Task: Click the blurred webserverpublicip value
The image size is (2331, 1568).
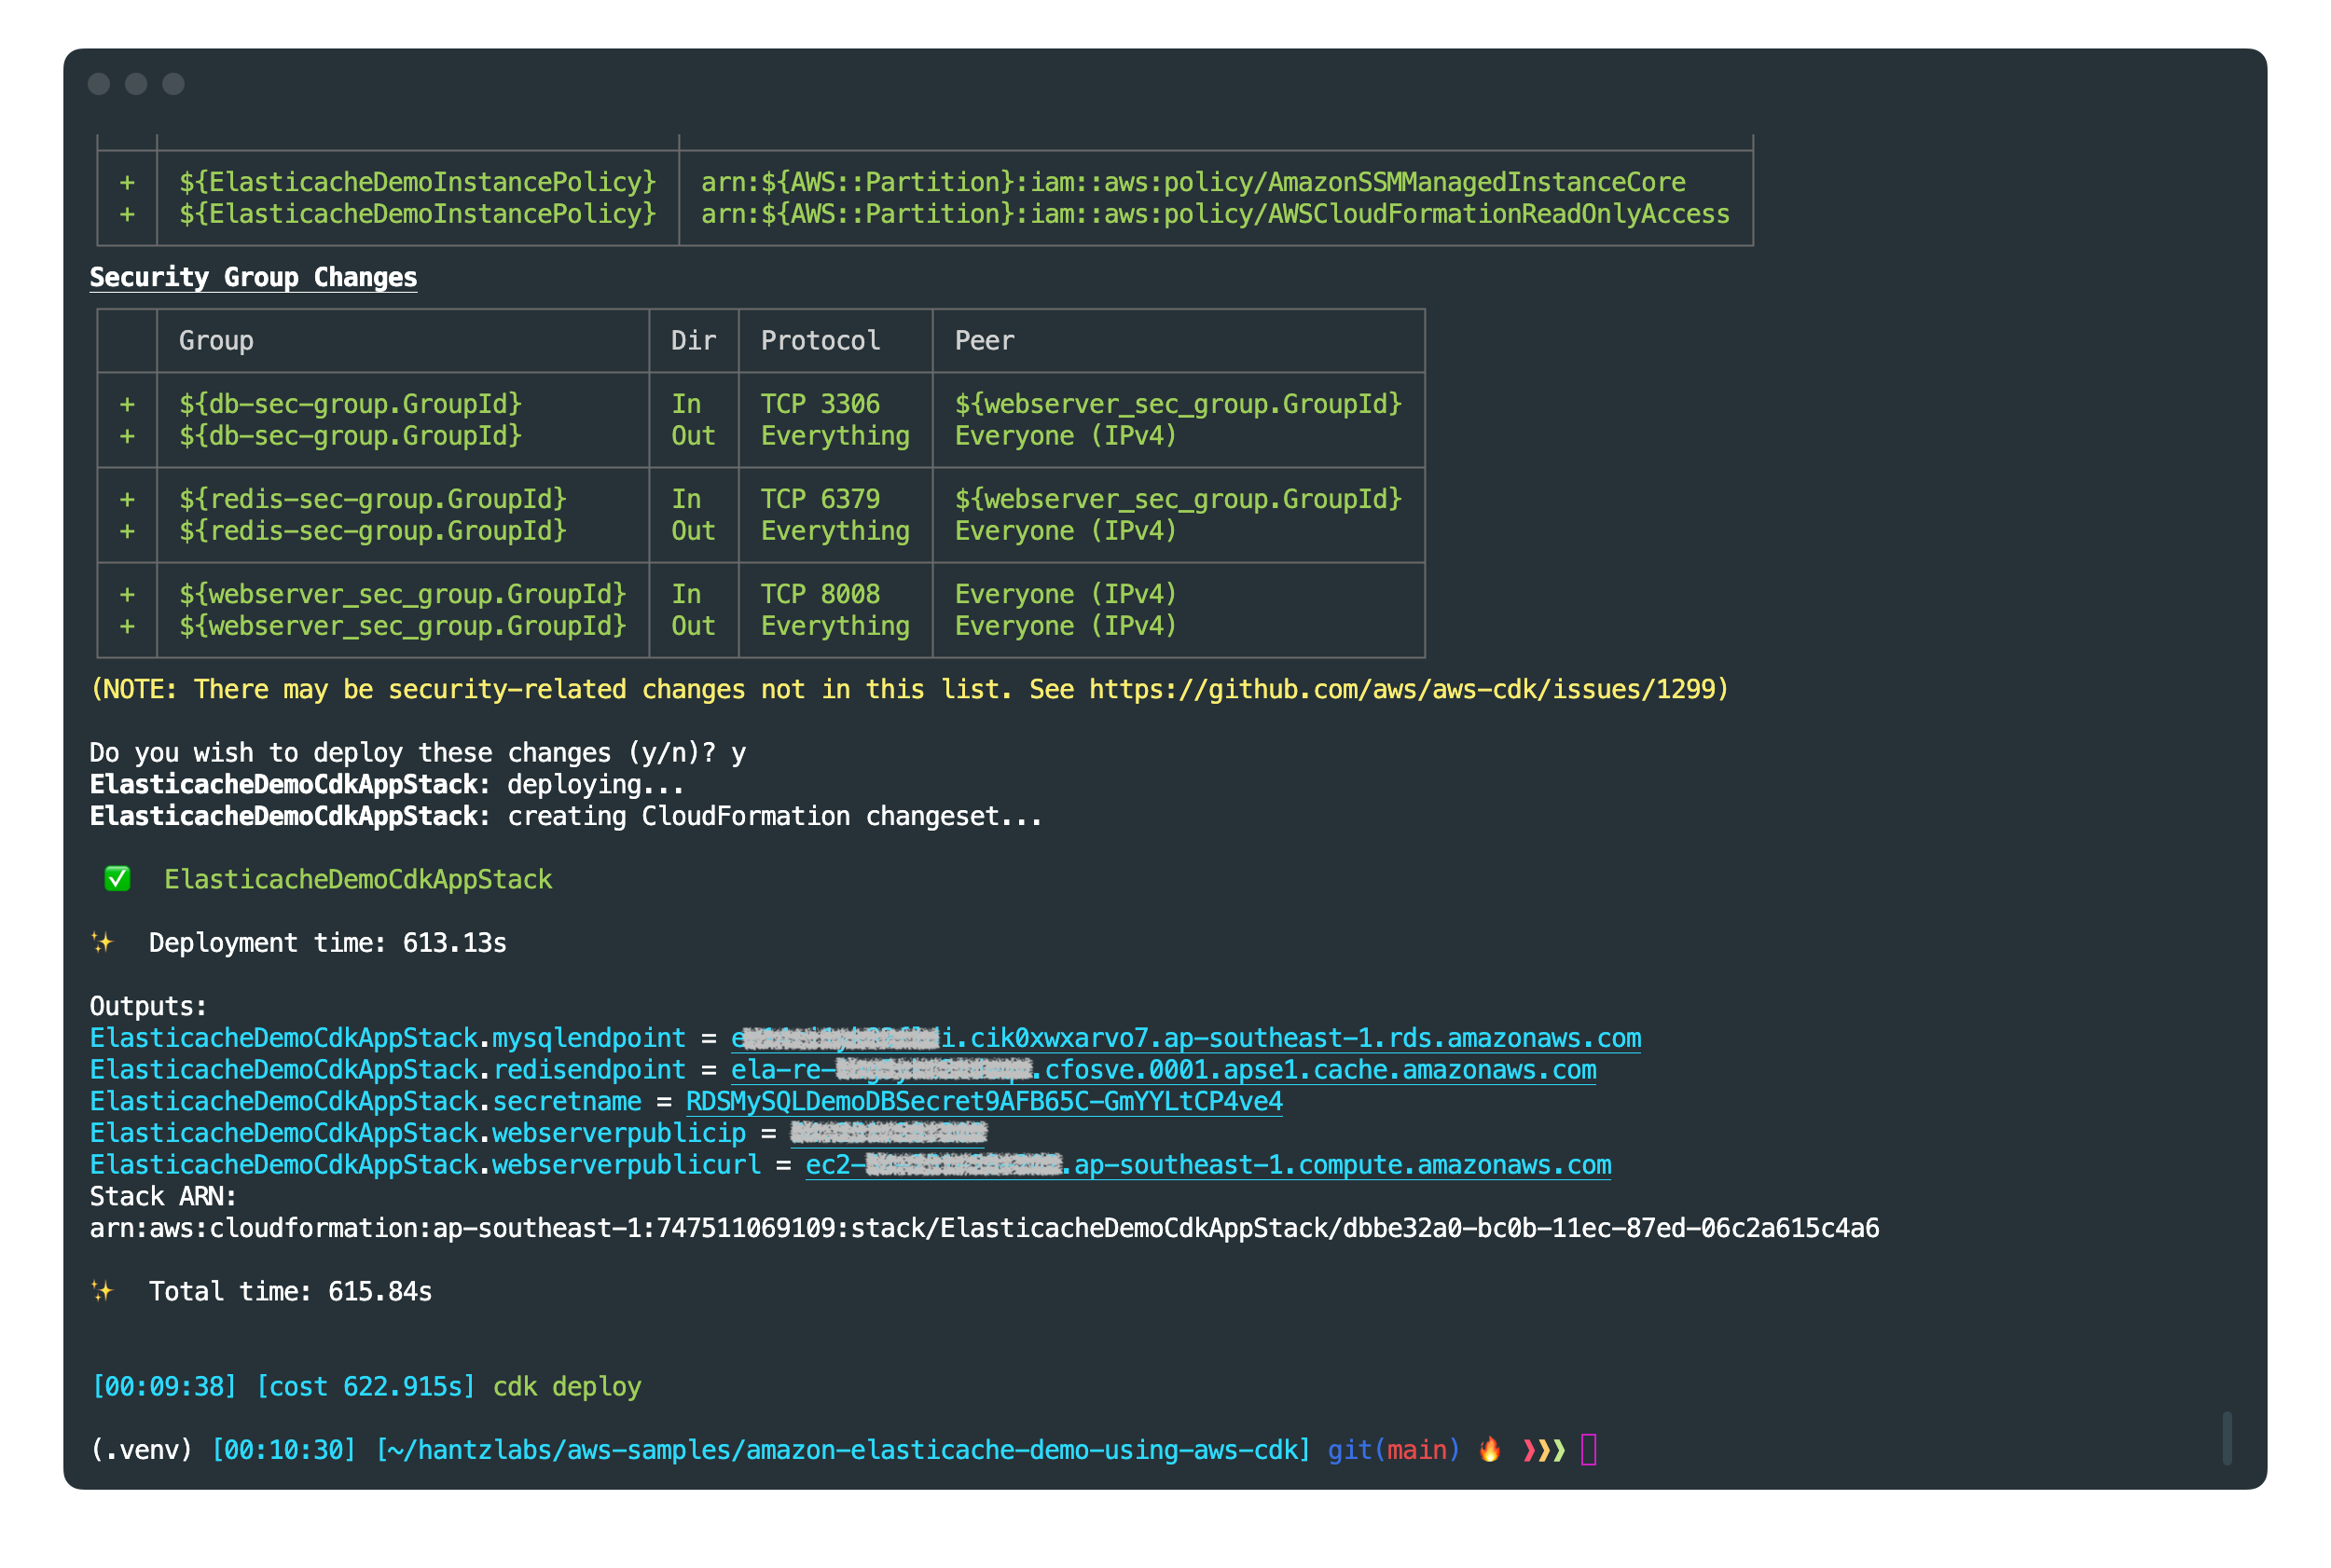Action: pyautogui.click(x=888, y=1133)
